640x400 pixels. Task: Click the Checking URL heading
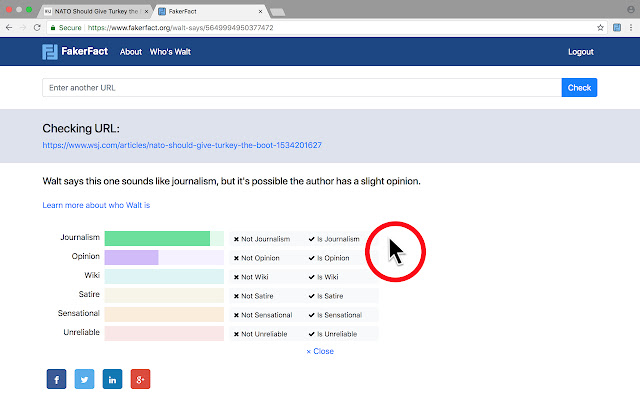click(81, 129)
